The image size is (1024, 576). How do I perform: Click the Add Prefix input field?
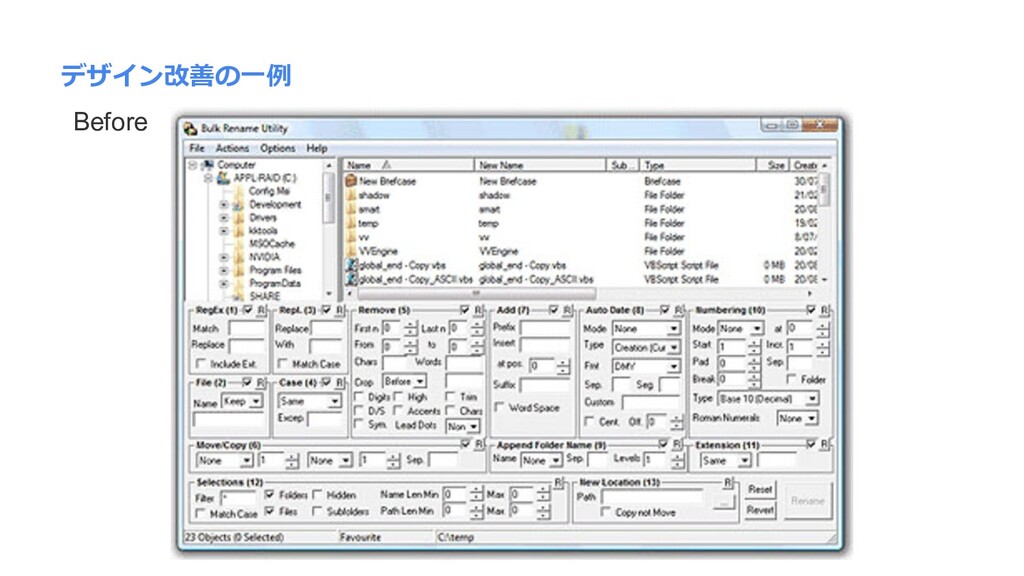click(x=545, y=327)
